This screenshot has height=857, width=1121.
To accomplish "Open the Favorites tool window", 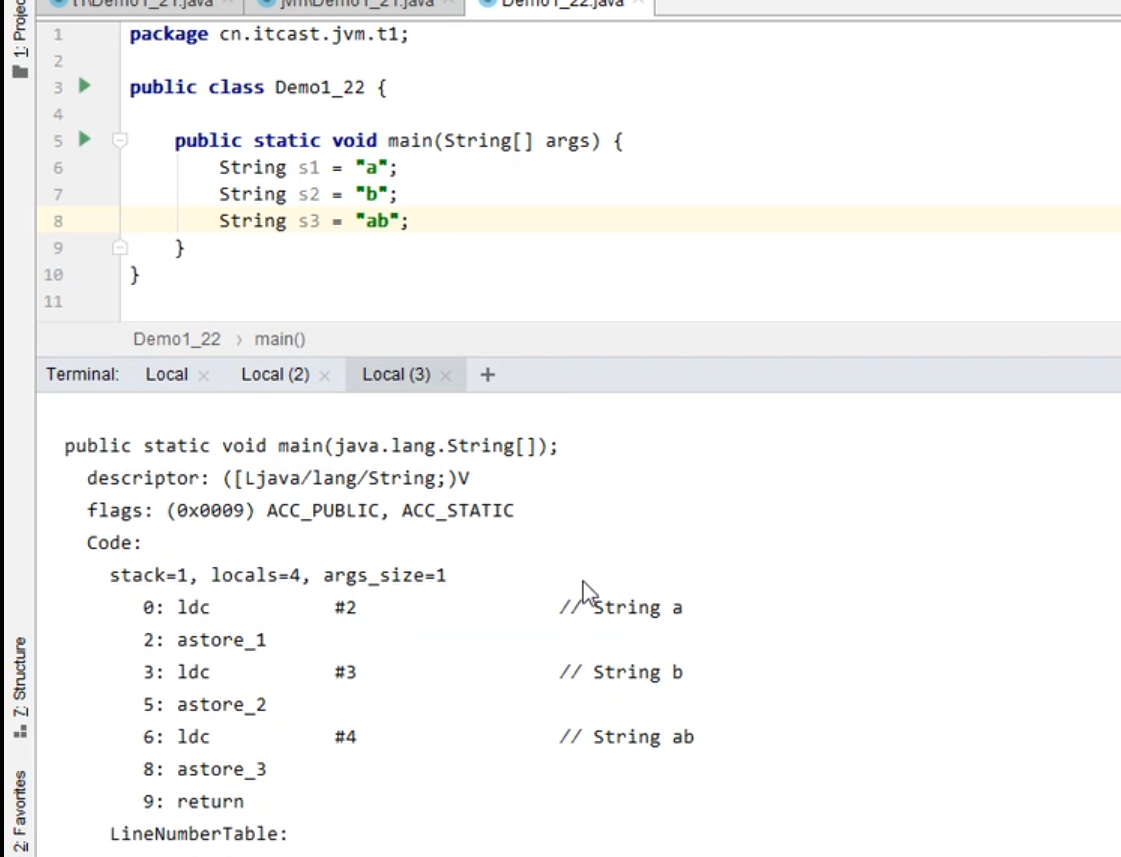I will tap(20, 813).
